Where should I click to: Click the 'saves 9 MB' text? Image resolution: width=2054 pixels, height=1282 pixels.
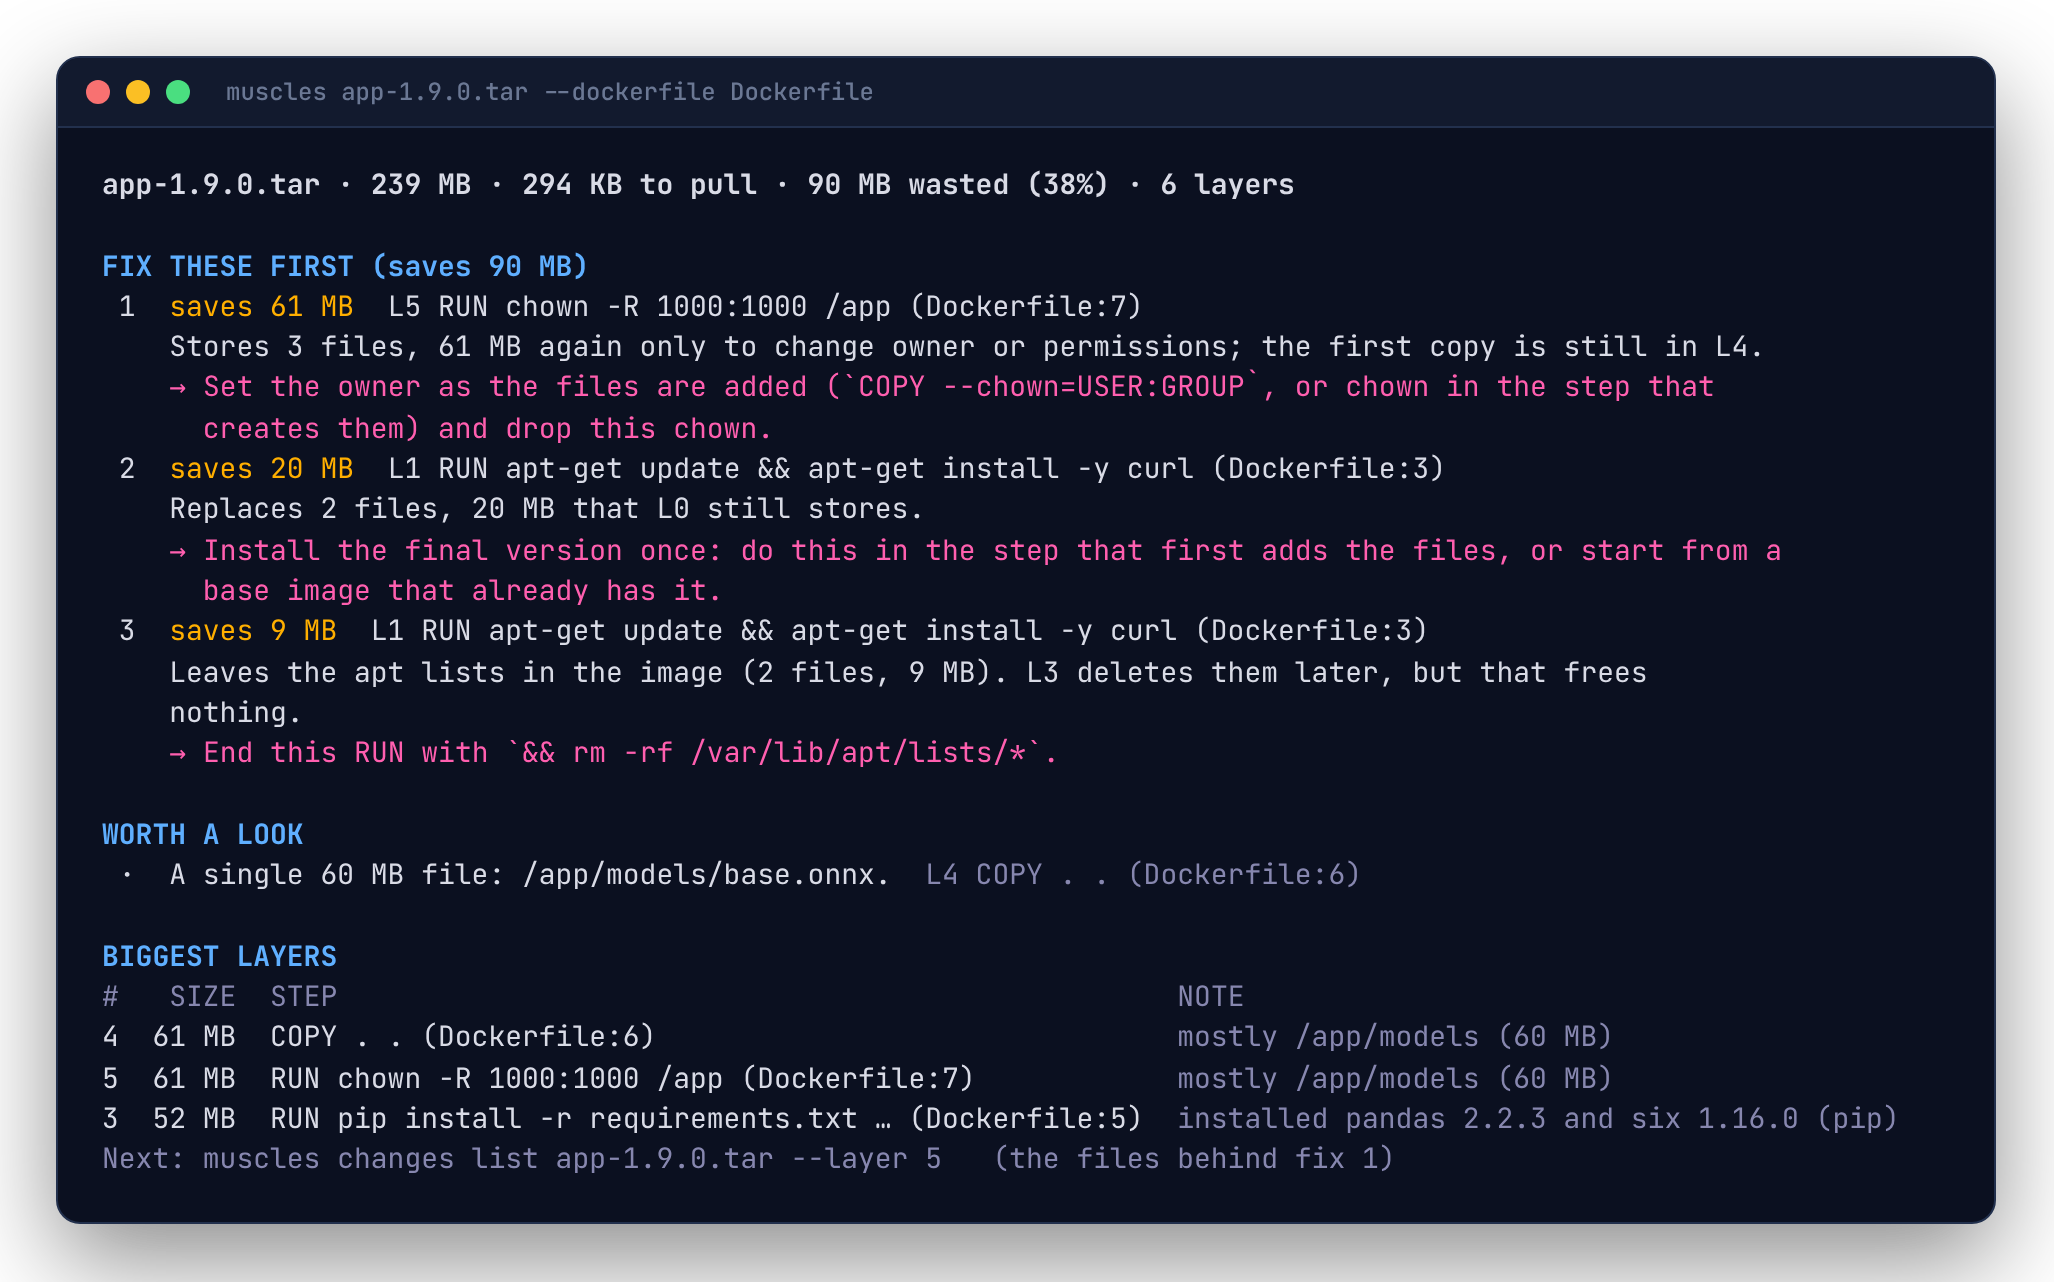[x=253, y=631]
